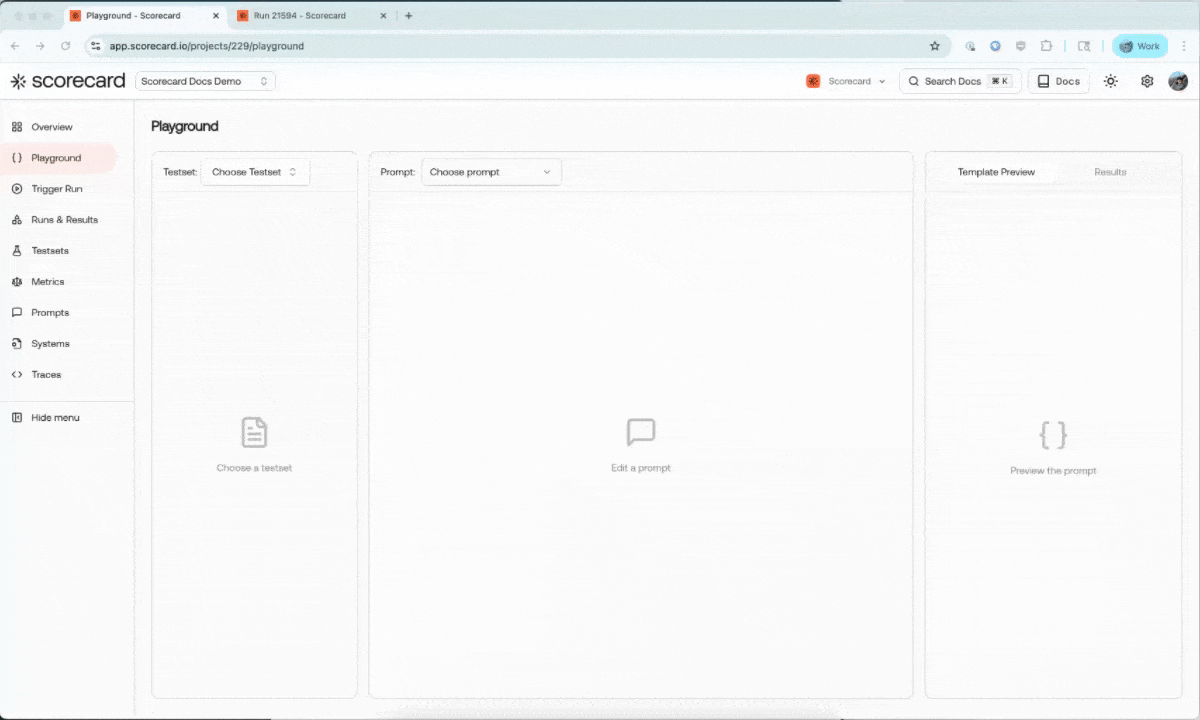The image size is (1200, 720).
Task: Click the browser forward arrow
Action: [40, 46]
